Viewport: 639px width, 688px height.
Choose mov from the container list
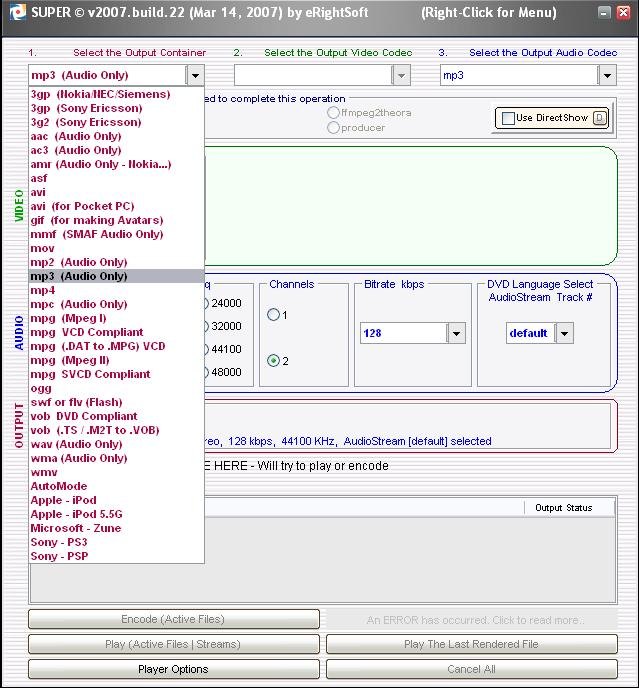116,248
